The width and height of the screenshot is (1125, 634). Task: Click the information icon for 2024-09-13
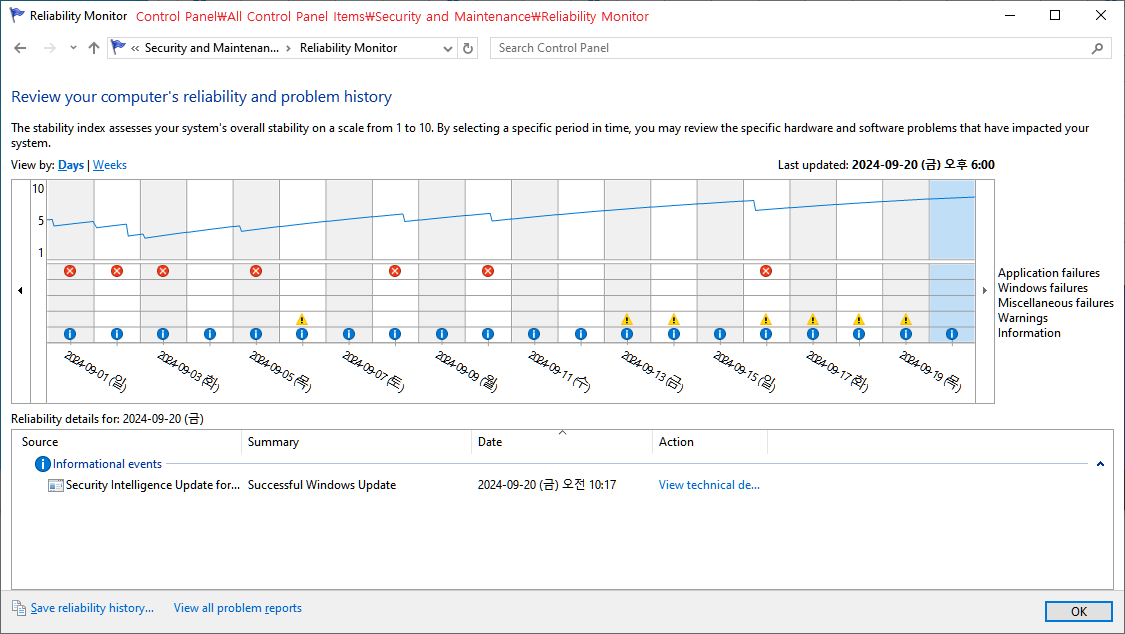tap(627, 334)
